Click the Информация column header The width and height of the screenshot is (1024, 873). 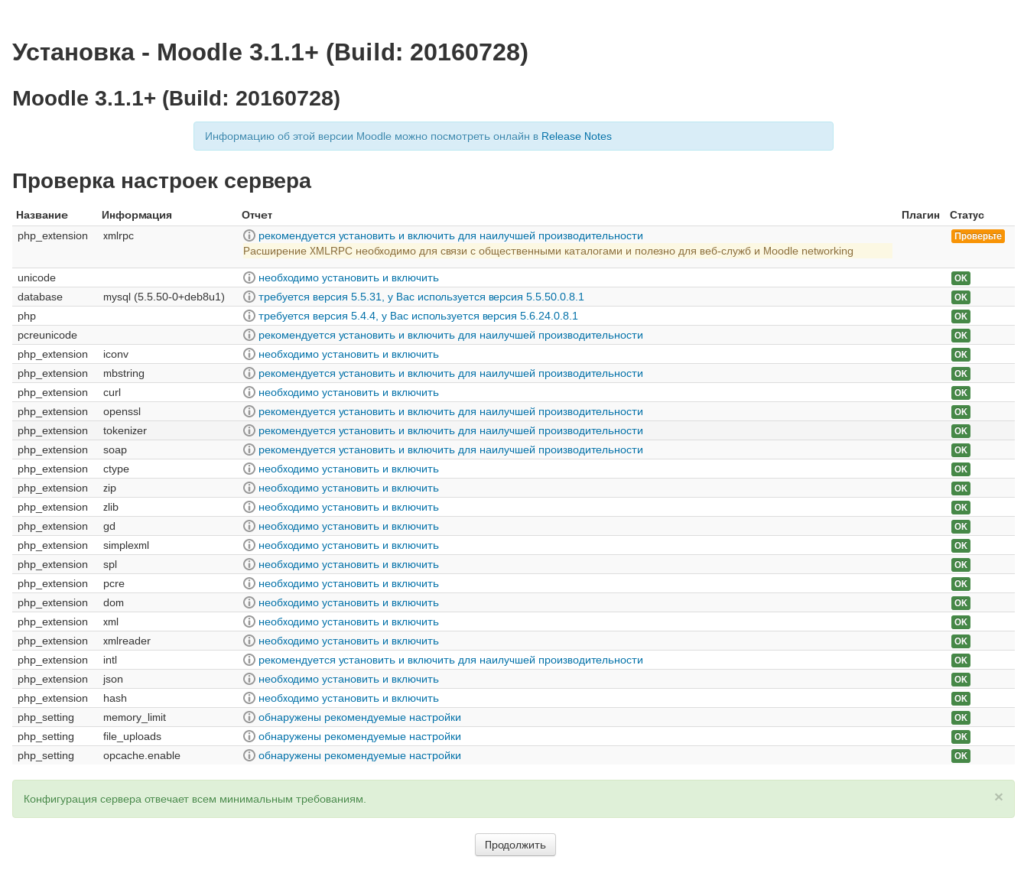point(136,215)
